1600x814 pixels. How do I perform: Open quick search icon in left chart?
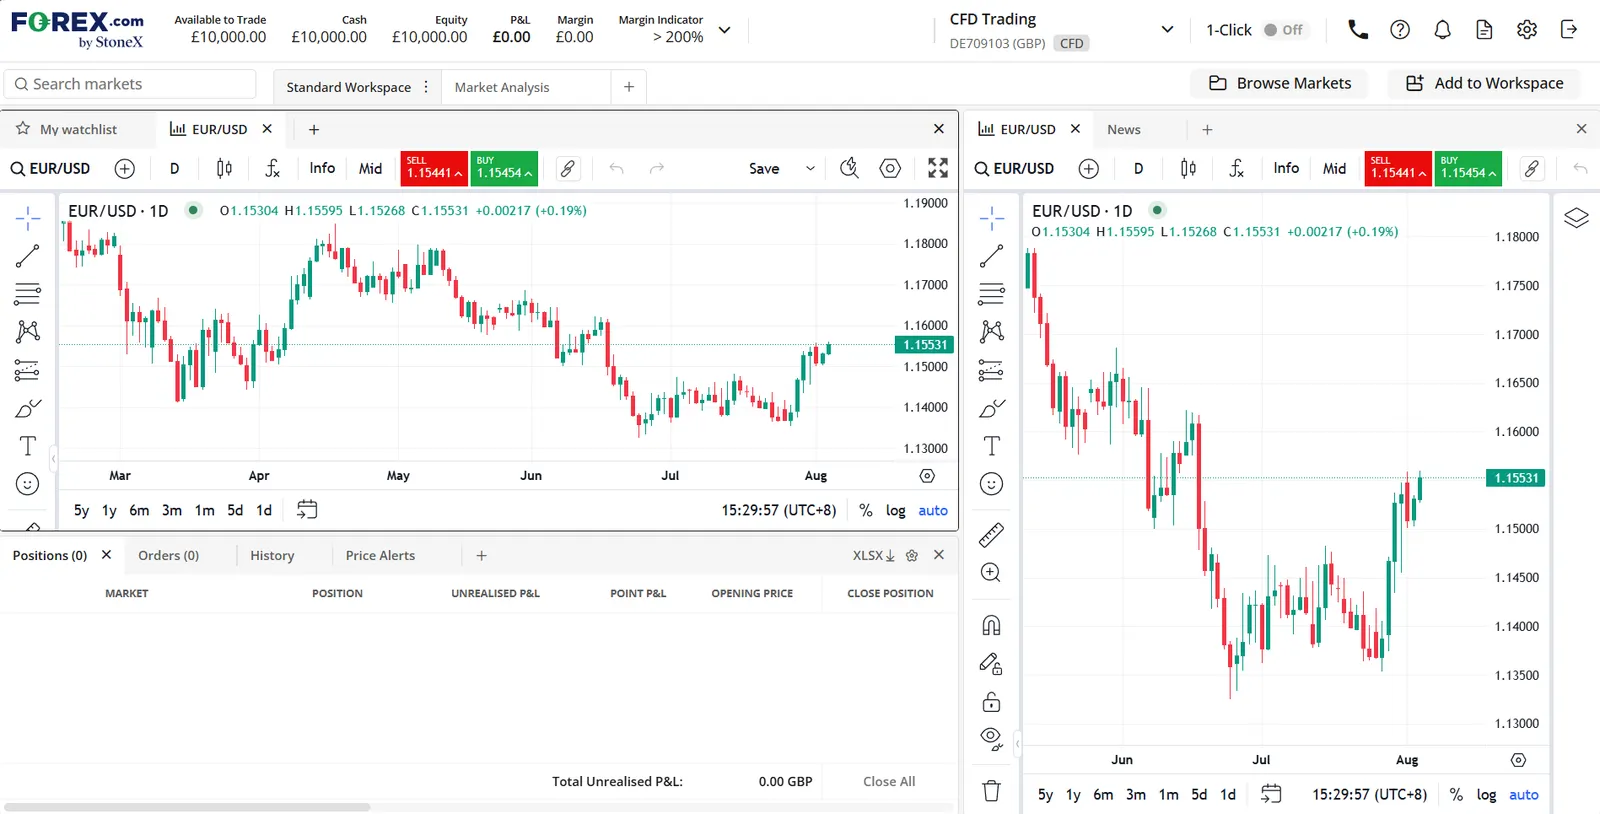pos(849,169)
